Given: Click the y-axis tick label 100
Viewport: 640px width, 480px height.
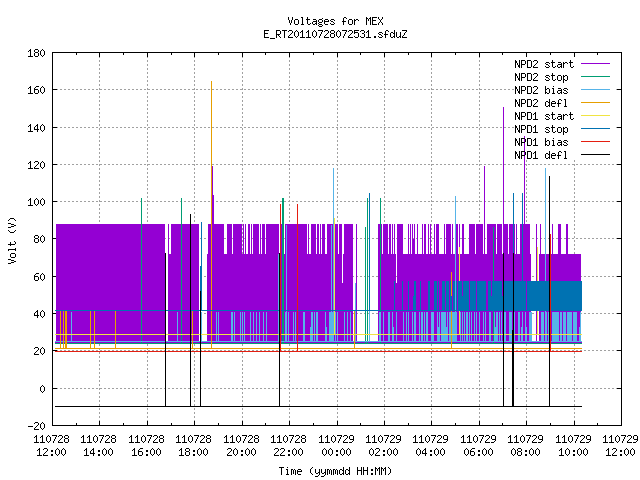Looking at the screenshot, I should (36, 202).
